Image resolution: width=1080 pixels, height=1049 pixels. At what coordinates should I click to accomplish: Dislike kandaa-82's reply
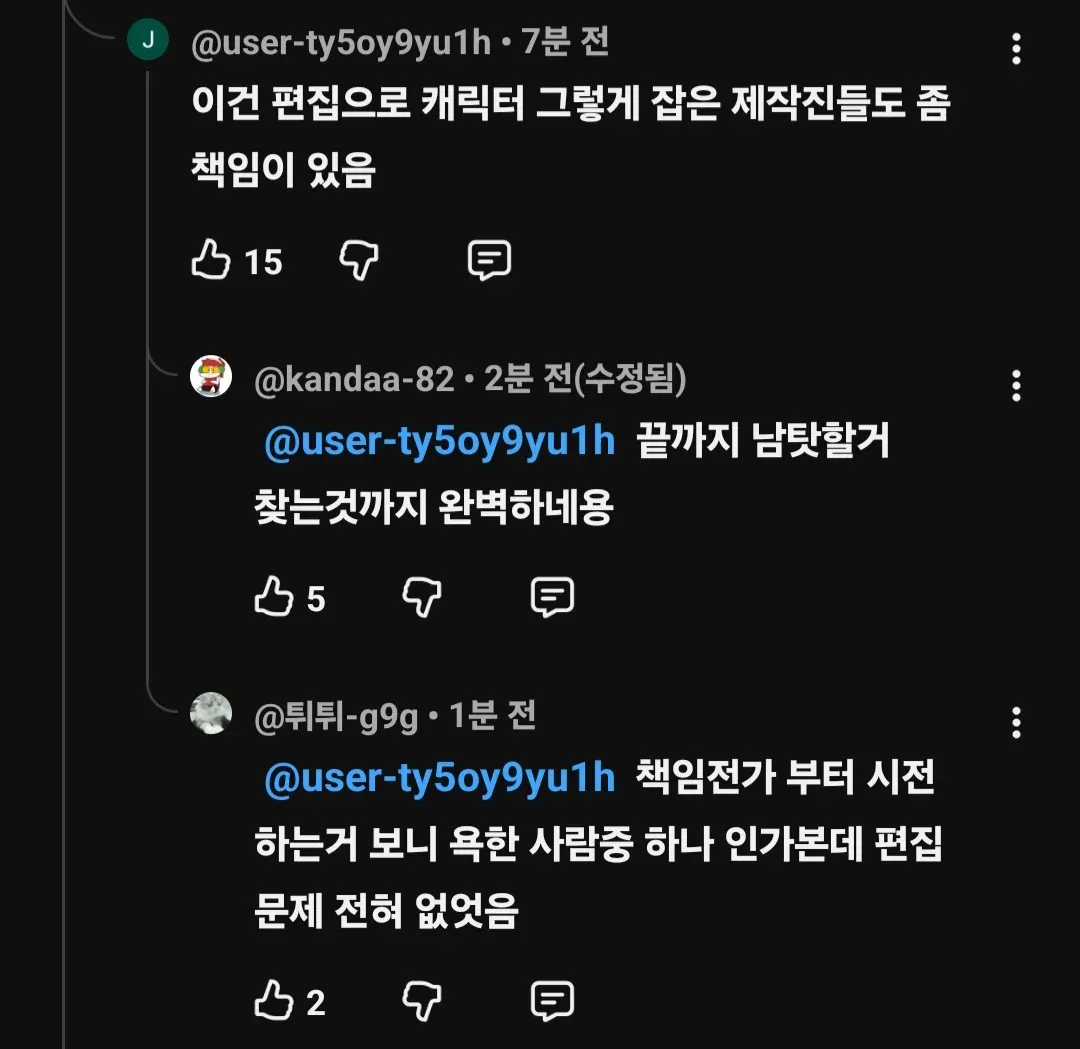pos(421,596)
